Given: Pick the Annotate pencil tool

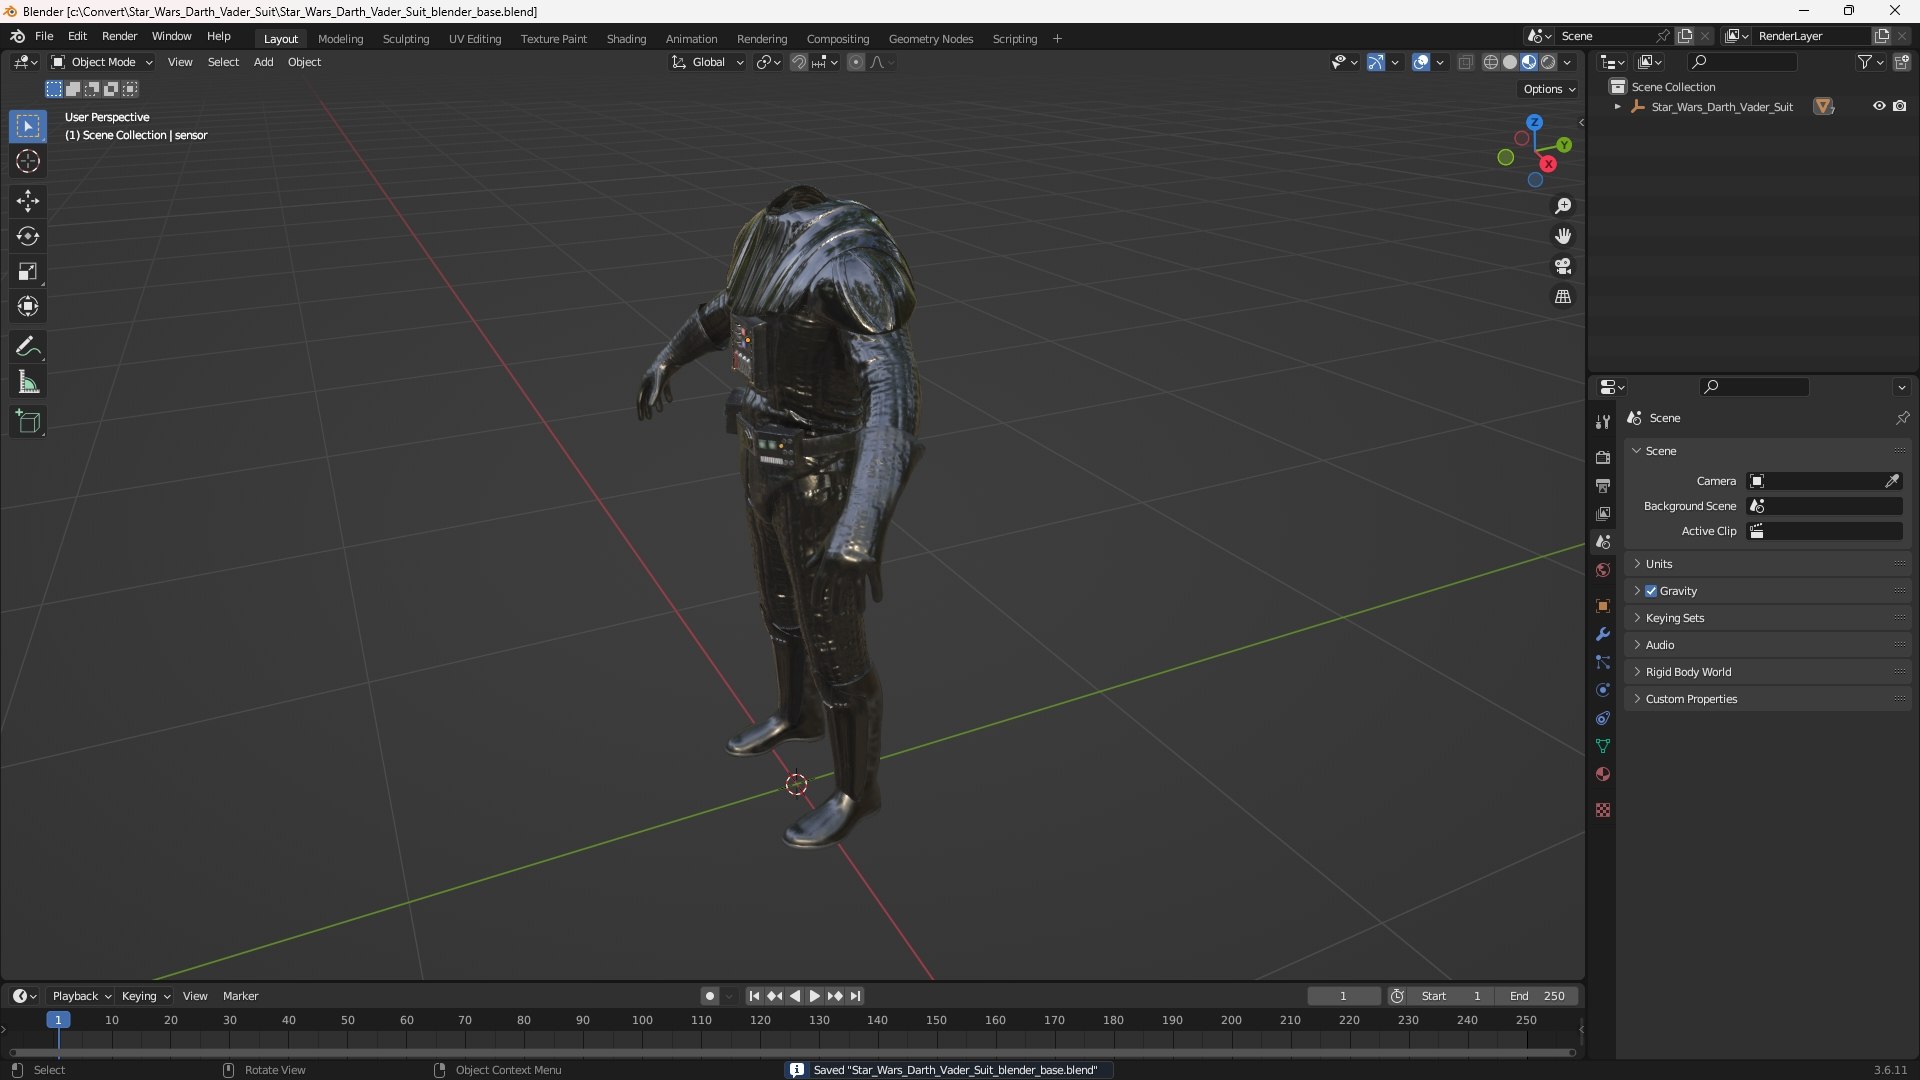Looking at the screenshot, I should click(28, 347).
